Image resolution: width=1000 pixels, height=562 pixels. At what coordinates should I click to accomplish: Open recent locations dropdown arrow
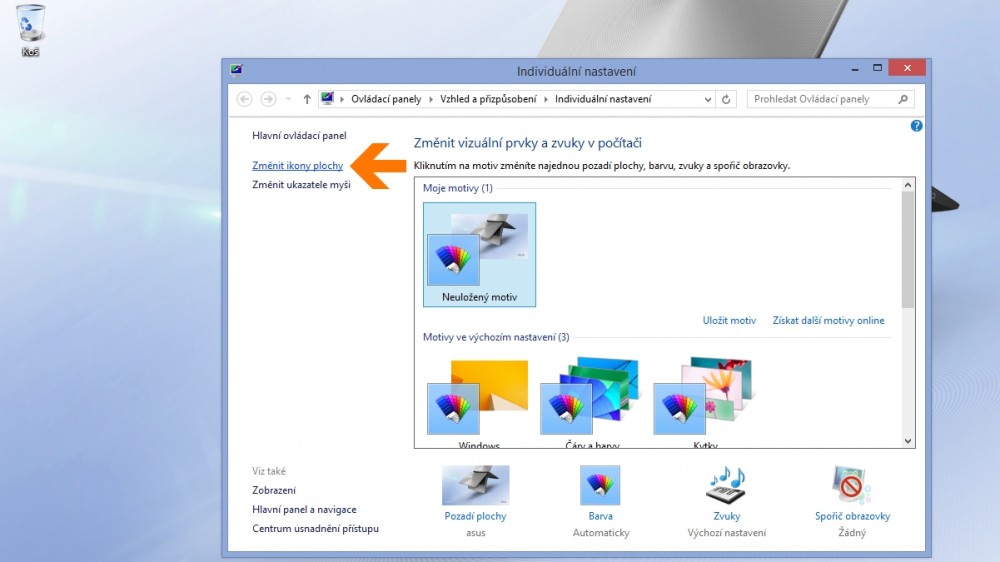288,99
